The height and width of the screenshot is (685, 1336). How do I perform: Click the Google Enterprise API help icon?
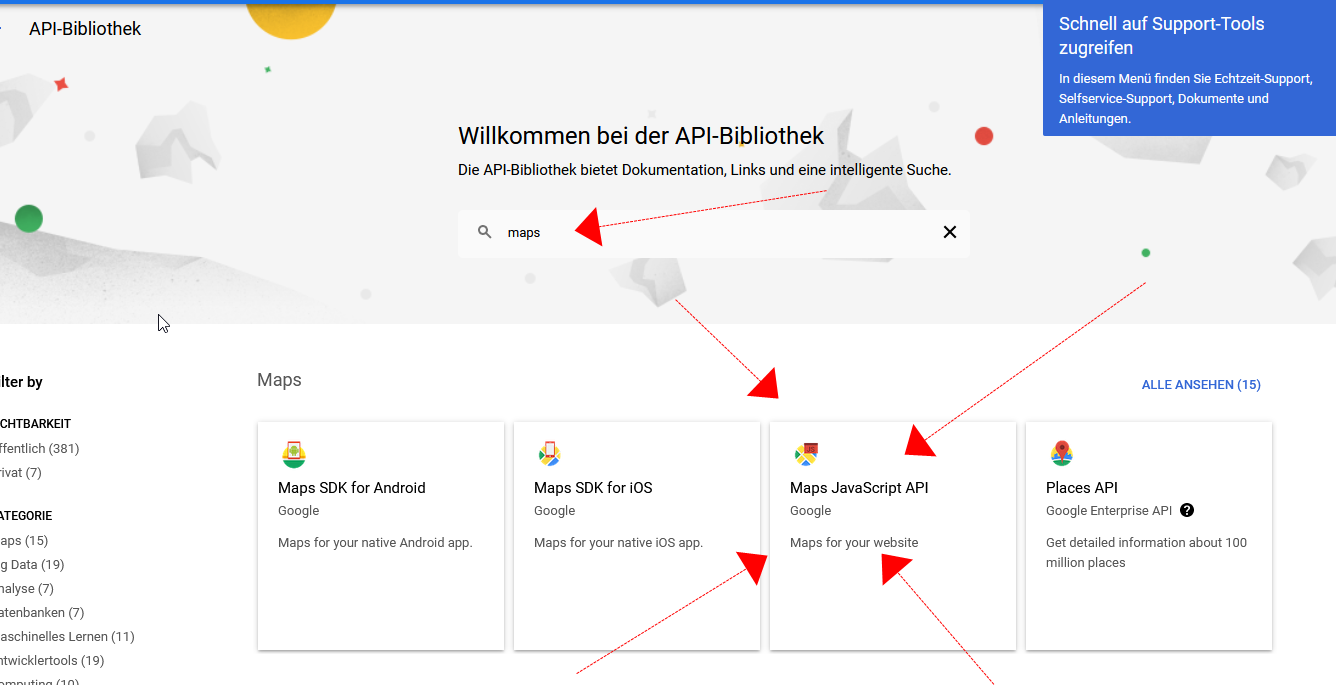[x=1187, y=510]
